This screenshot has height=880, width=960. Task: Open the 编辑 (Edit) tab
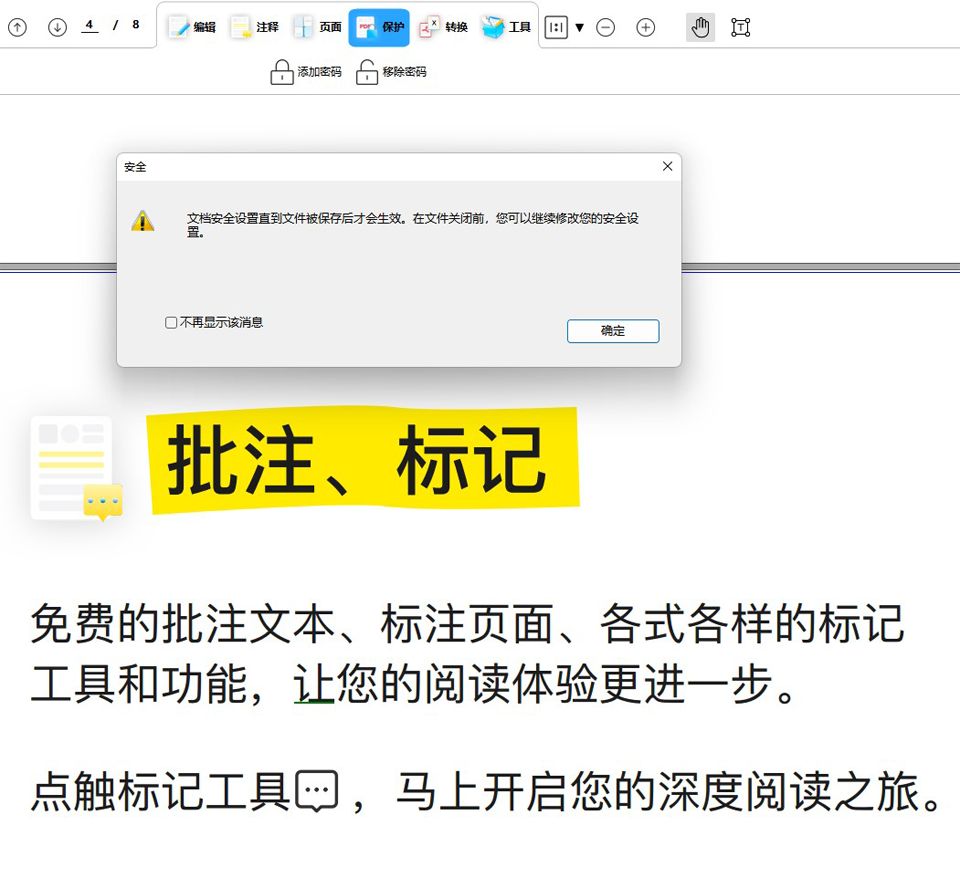(x=192, y=27)
